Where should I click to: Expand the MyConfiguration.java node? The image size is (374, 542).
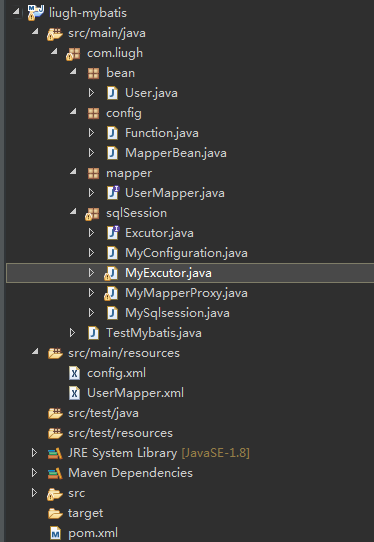(x=91, y=253)
